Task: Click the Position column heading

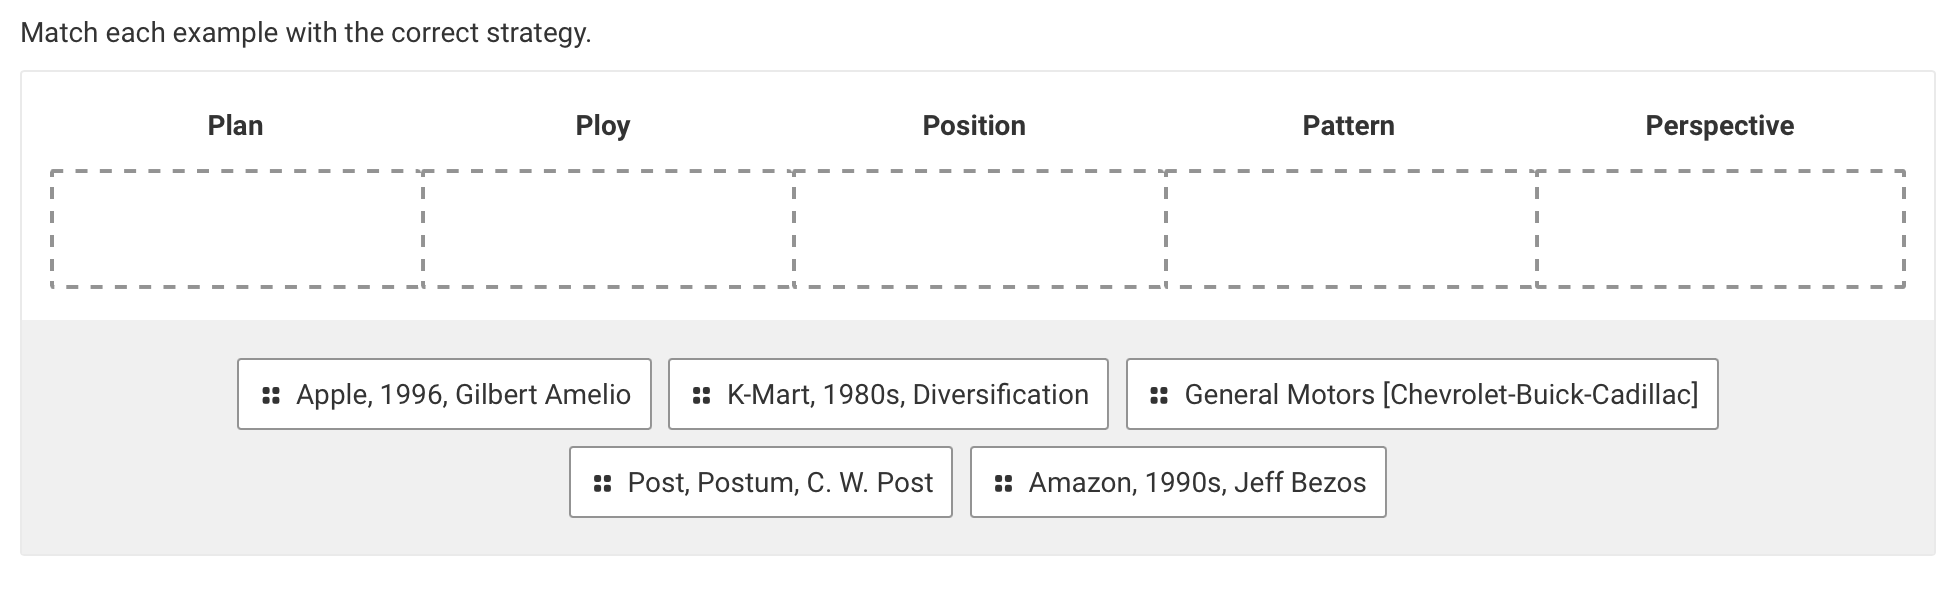Action: coord(974,126)
